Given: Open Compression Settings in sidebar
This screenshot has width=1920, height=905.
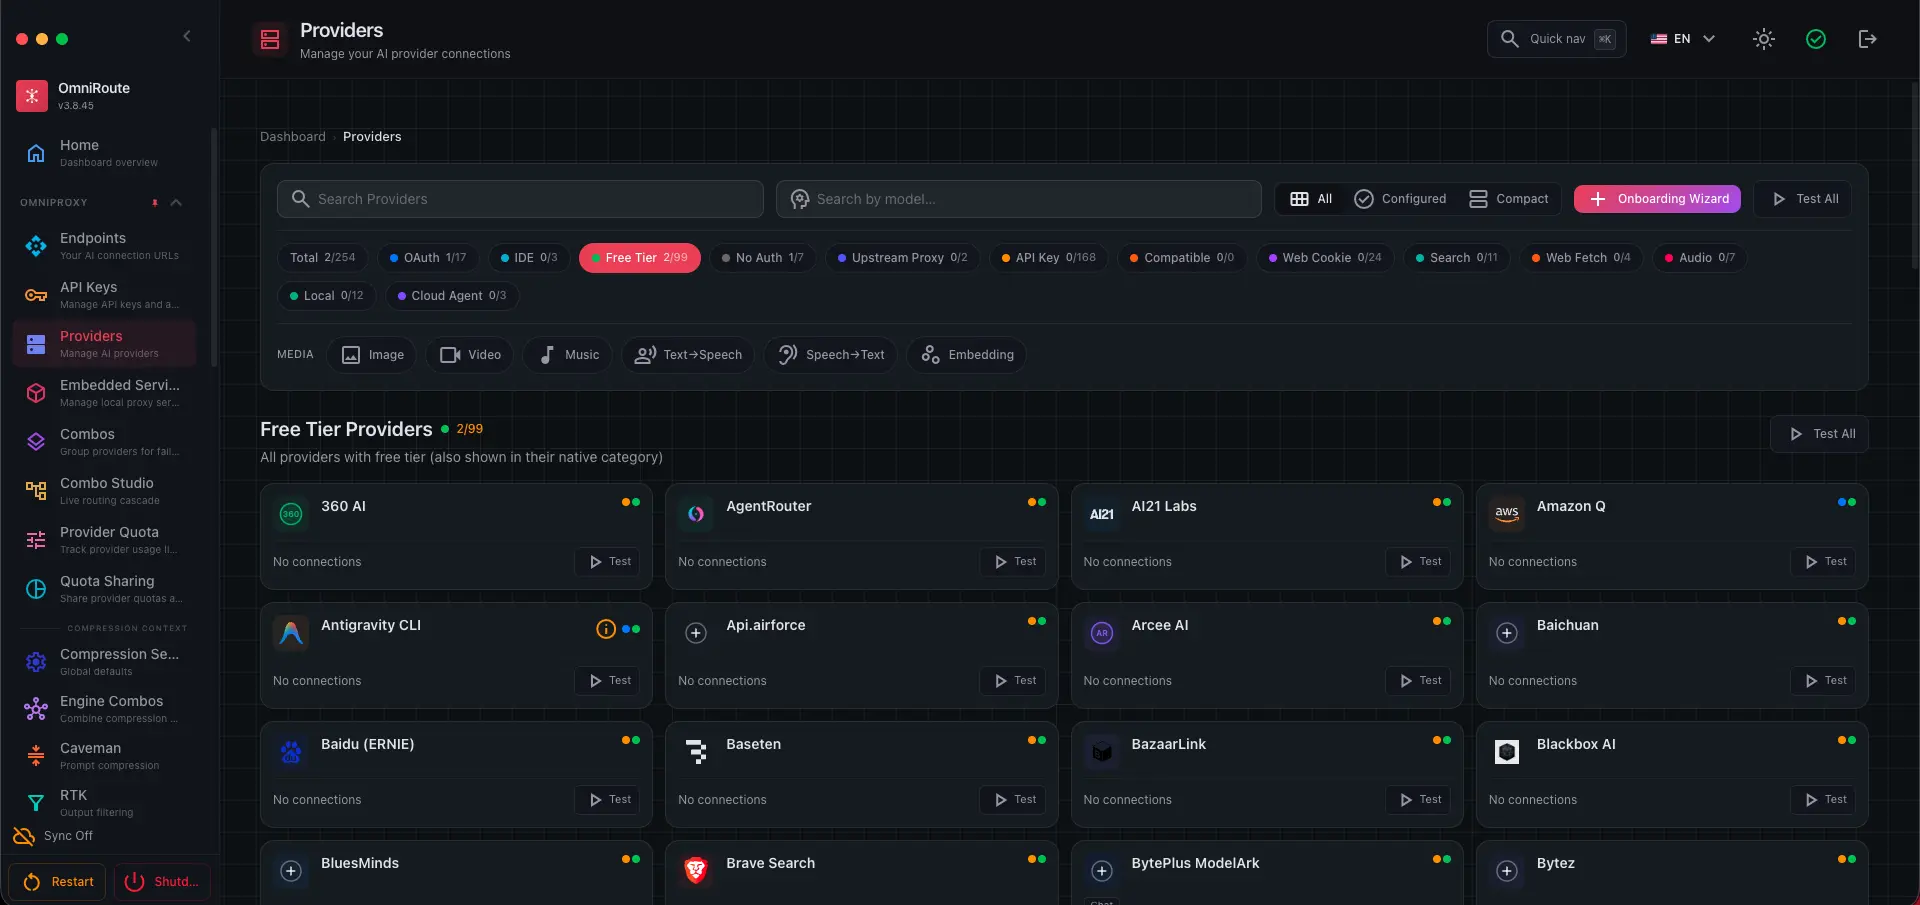Looking at the screenshot, I should (x=106, y=662).
